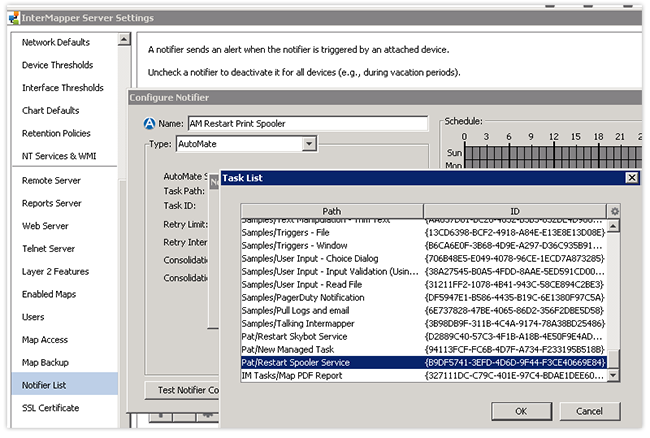Viewport: 650px width, 438px height.
Task: Click Task List scrollbar up arrow
Action: click(614, 226)
